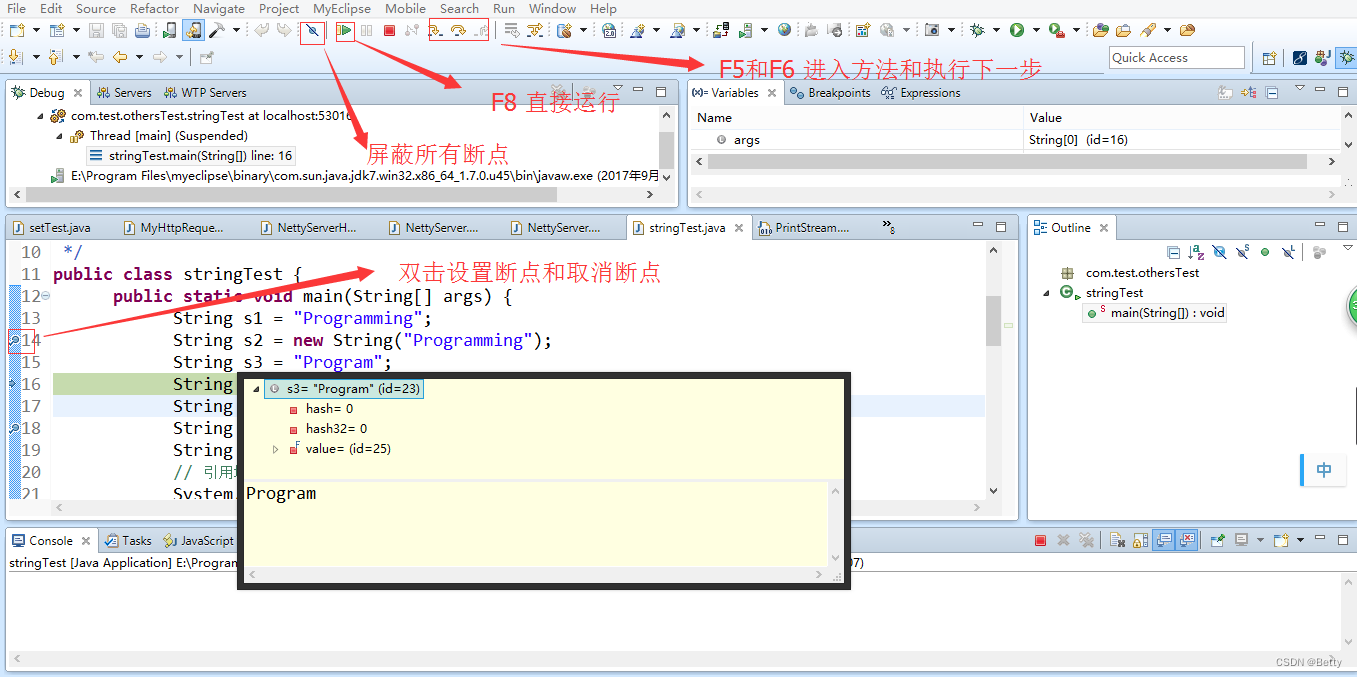
Task: Click the camera capture icon in toolbar
Action: coord(932,30)
